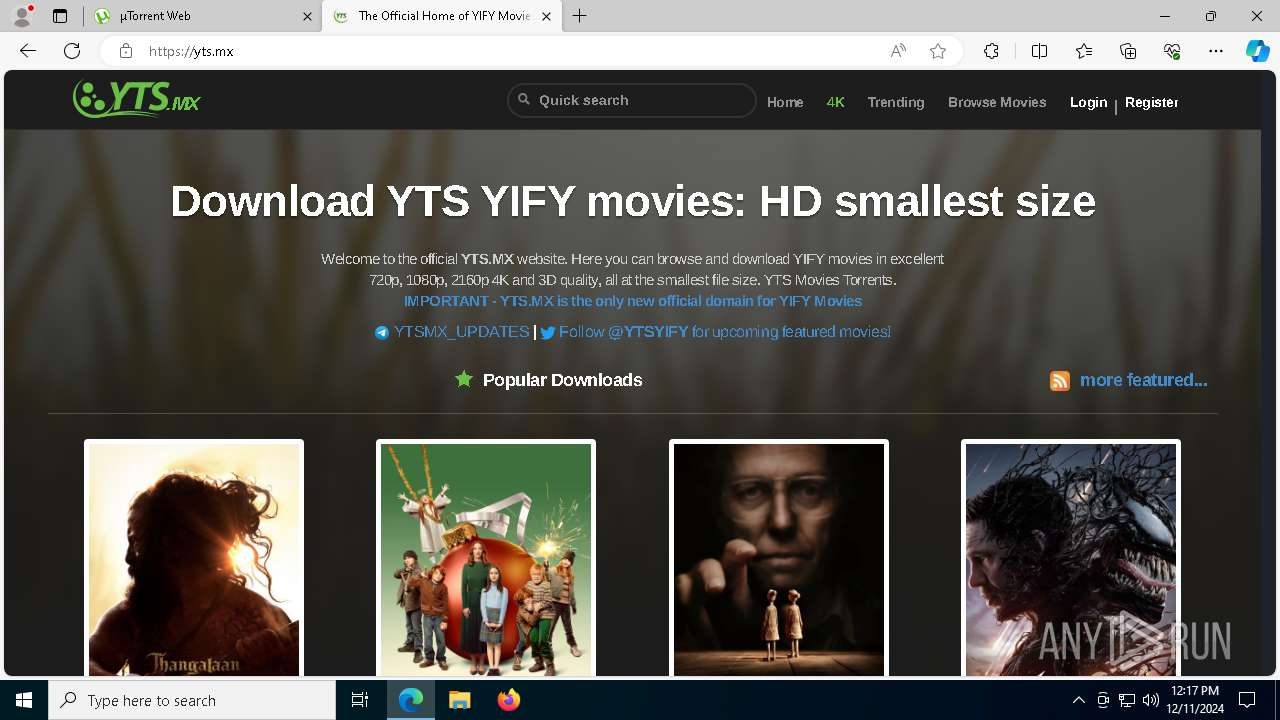Launch Firefox from the taskbar
Image resolution: width=1280 pixels, height=720 pixels.
click(508, 700)
